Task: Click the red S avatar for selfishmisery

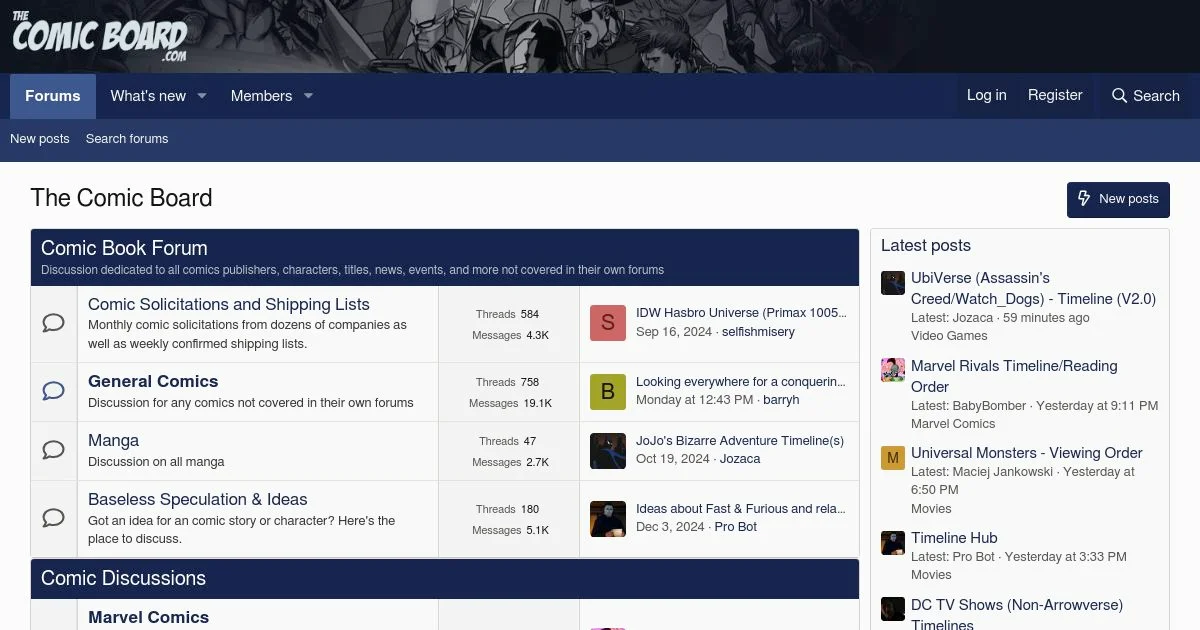Action: coord(608,323)
